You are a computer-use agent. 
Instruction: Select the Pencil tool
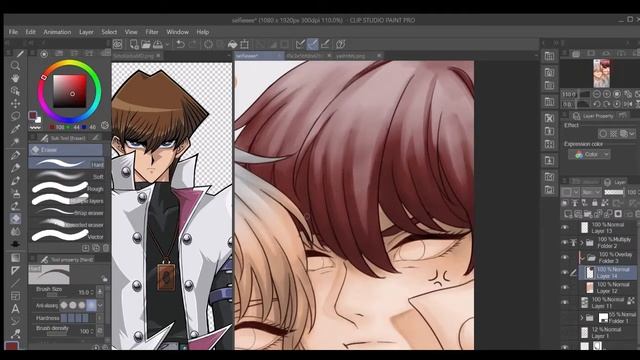click(x=15, y=168)
